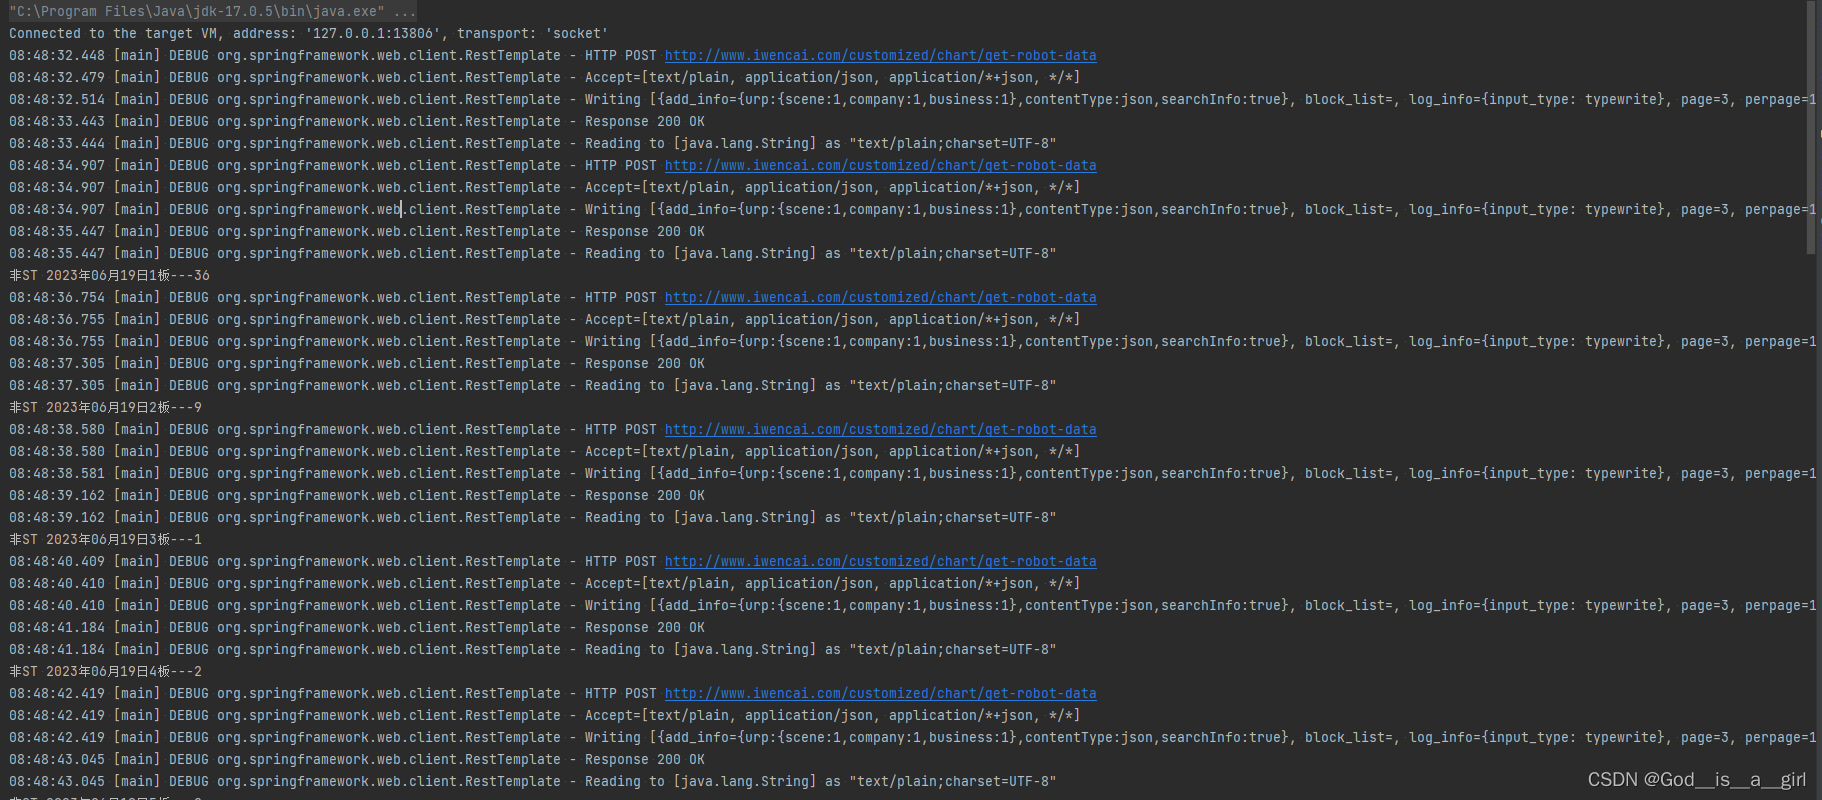Click 'Reading to [java.lang.String]' at 08:48:43.045

pos(701,782)
